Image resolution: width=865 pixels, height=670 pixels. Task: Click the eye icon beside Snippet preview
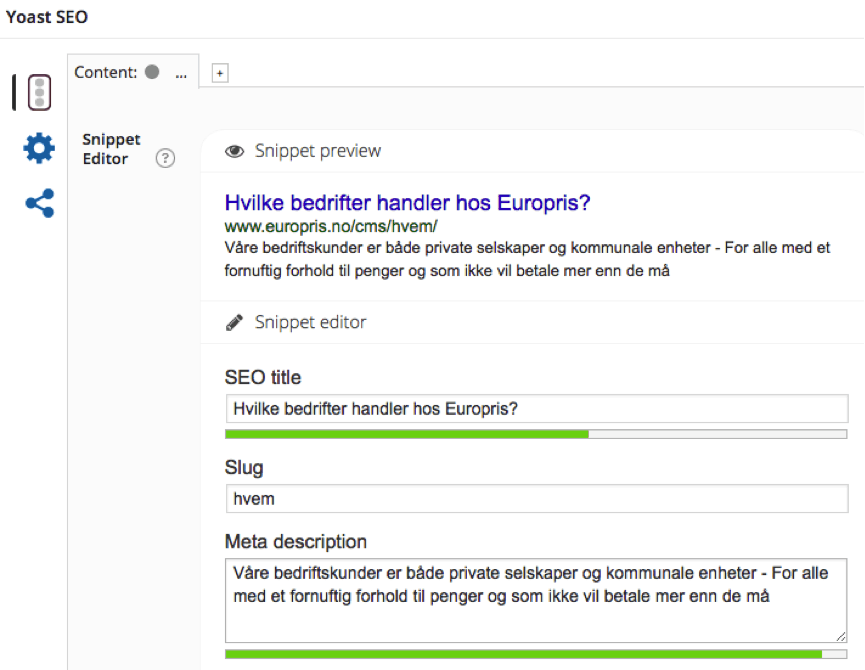(235, 151)
